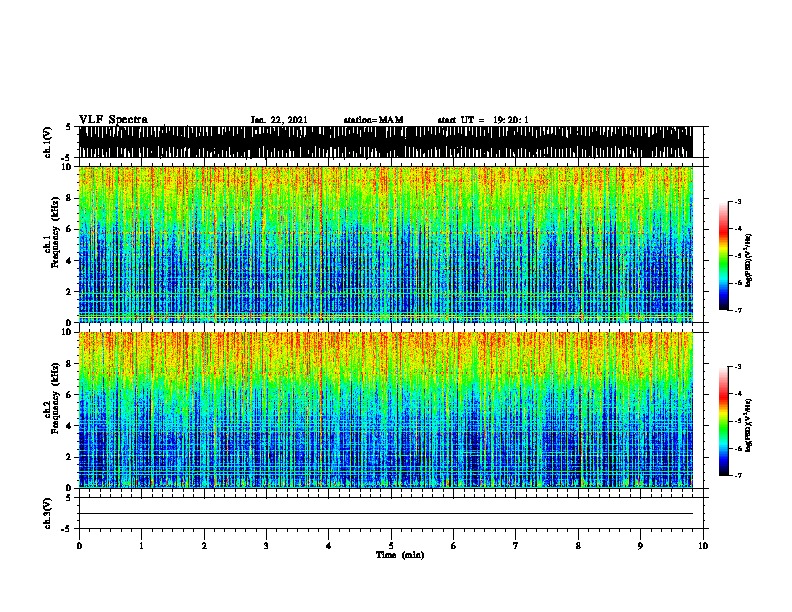
Task: Click the "10" tick on the time axis
Action: 703,546
